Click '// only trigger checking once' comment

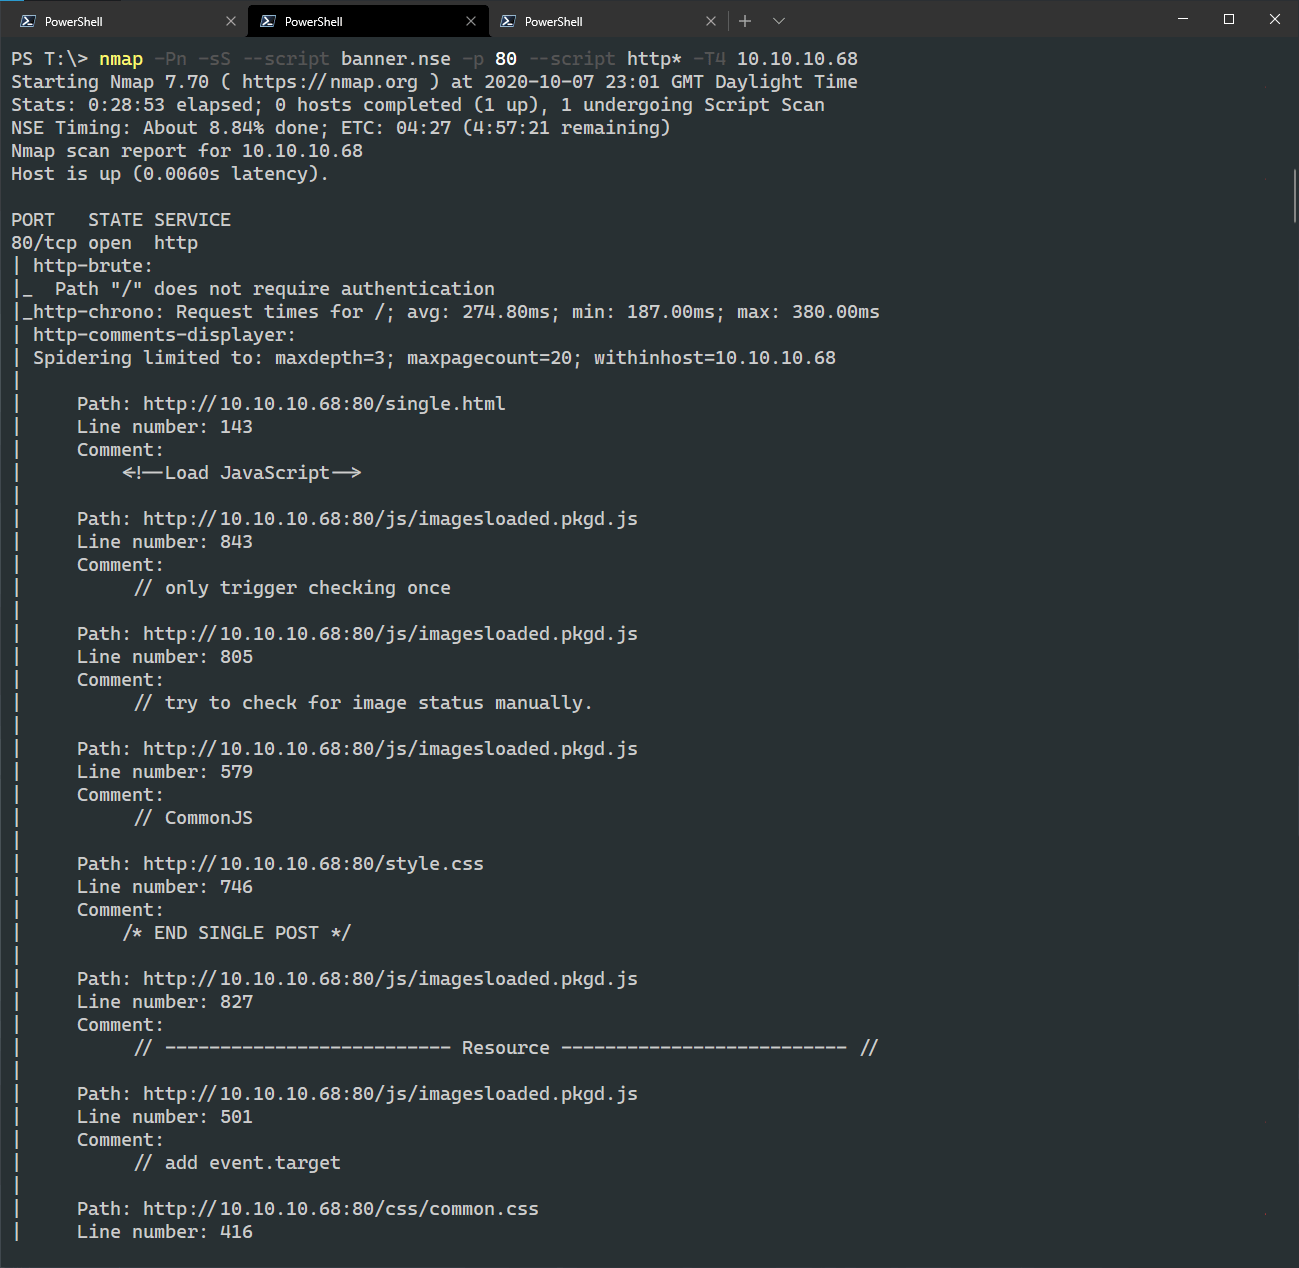pos(292,588)
